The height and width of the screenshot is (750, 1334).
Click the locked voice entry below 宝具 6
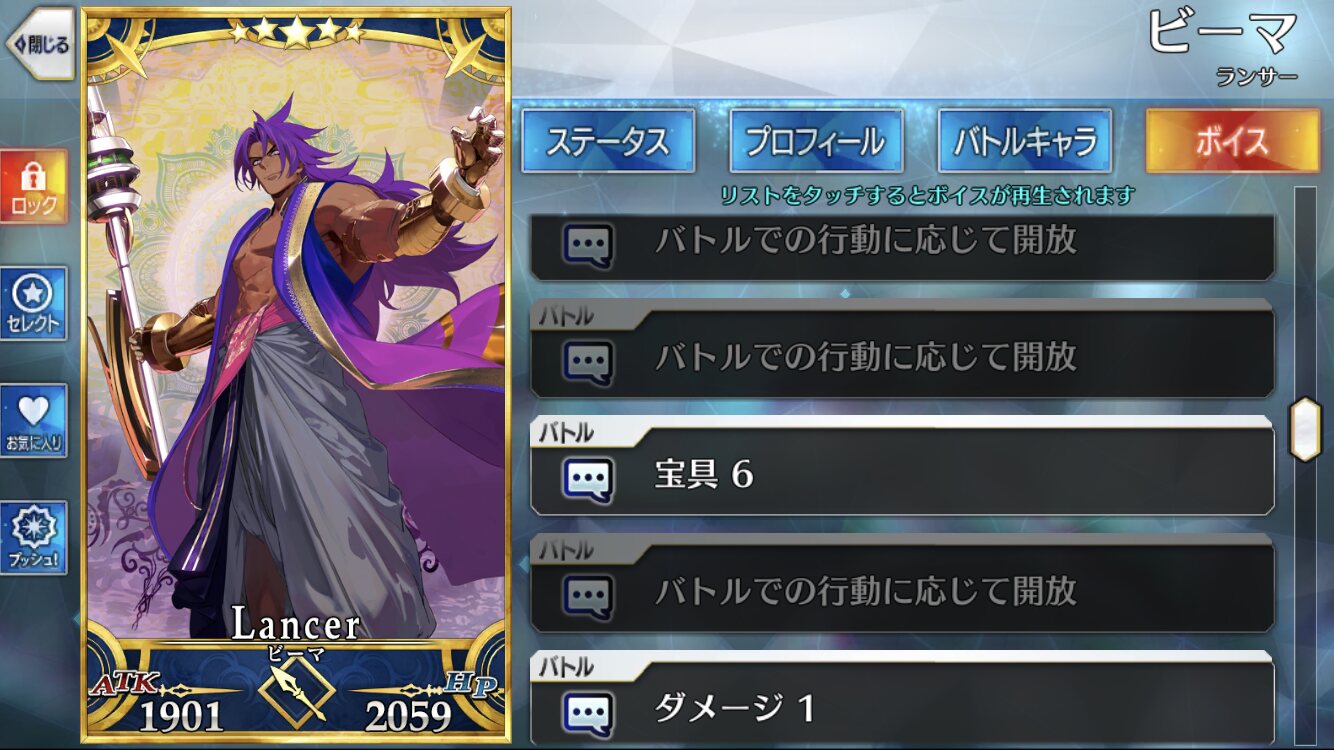[x=902, y=582]
